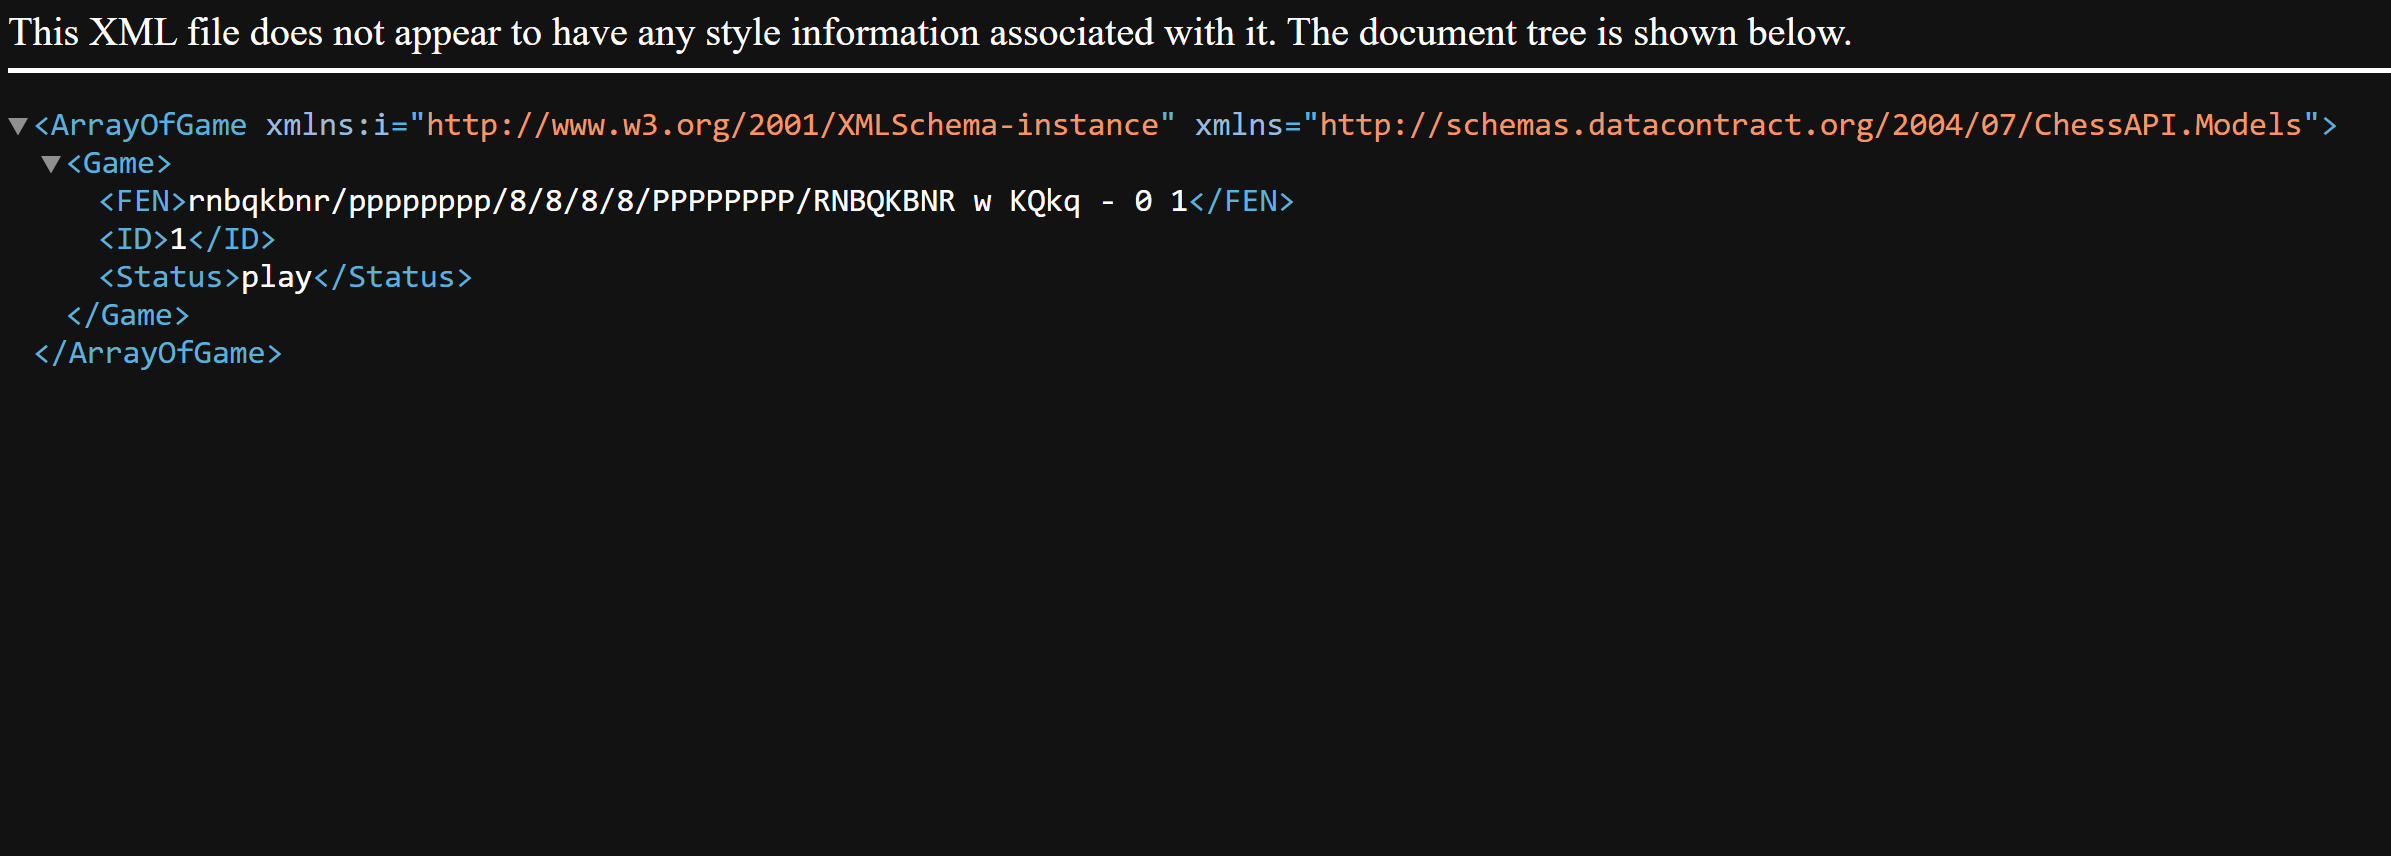2391x856 pixels.
Task: Click the closing FEN tag
Action: tap(1241, 201)
